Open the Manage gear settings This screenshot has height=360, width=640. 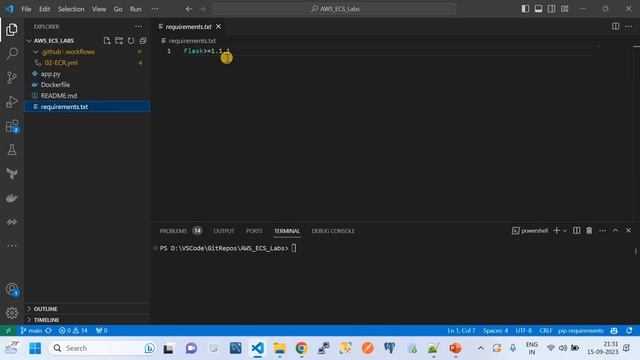coord(12,313)
